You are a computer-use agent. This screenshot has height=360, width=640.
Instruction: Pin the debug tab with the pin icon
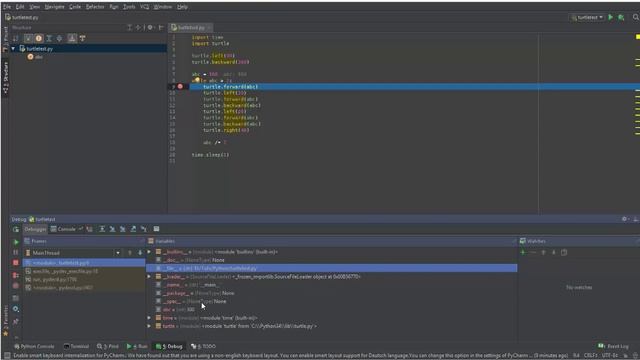click(16, 322)
